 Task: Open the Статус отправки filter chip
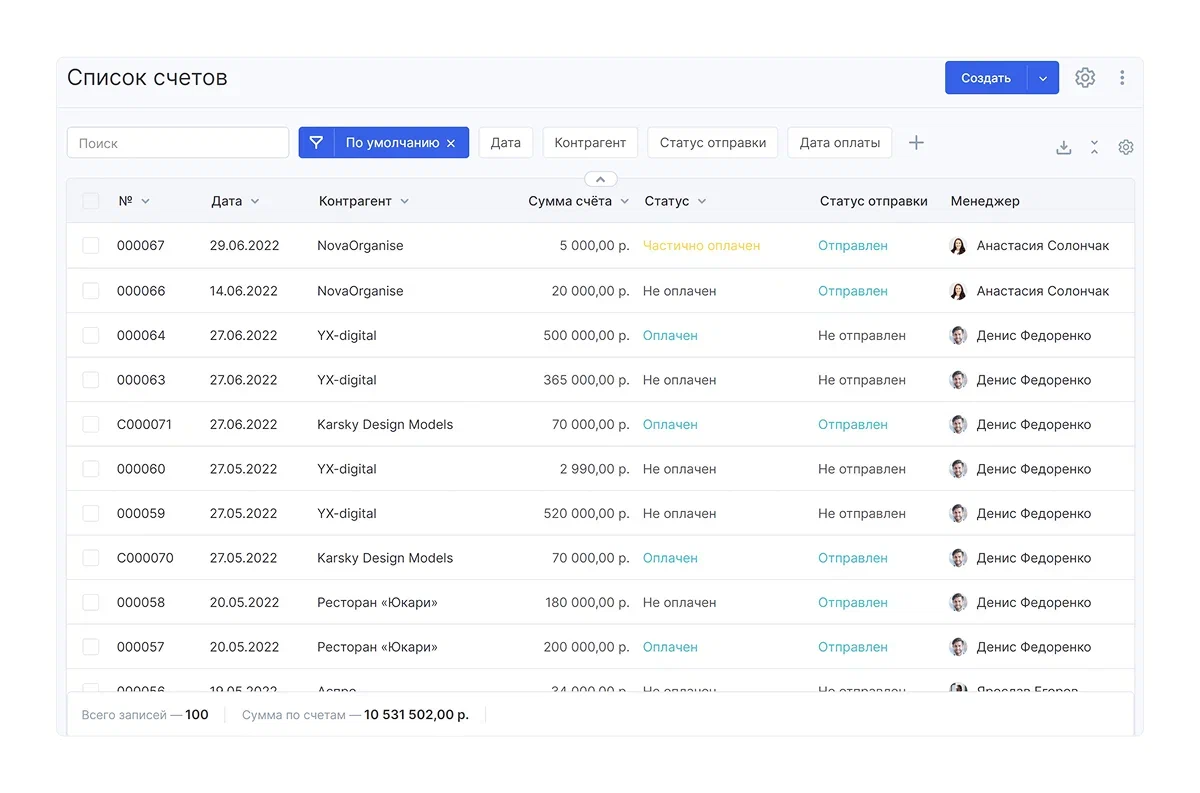[712, 143]
